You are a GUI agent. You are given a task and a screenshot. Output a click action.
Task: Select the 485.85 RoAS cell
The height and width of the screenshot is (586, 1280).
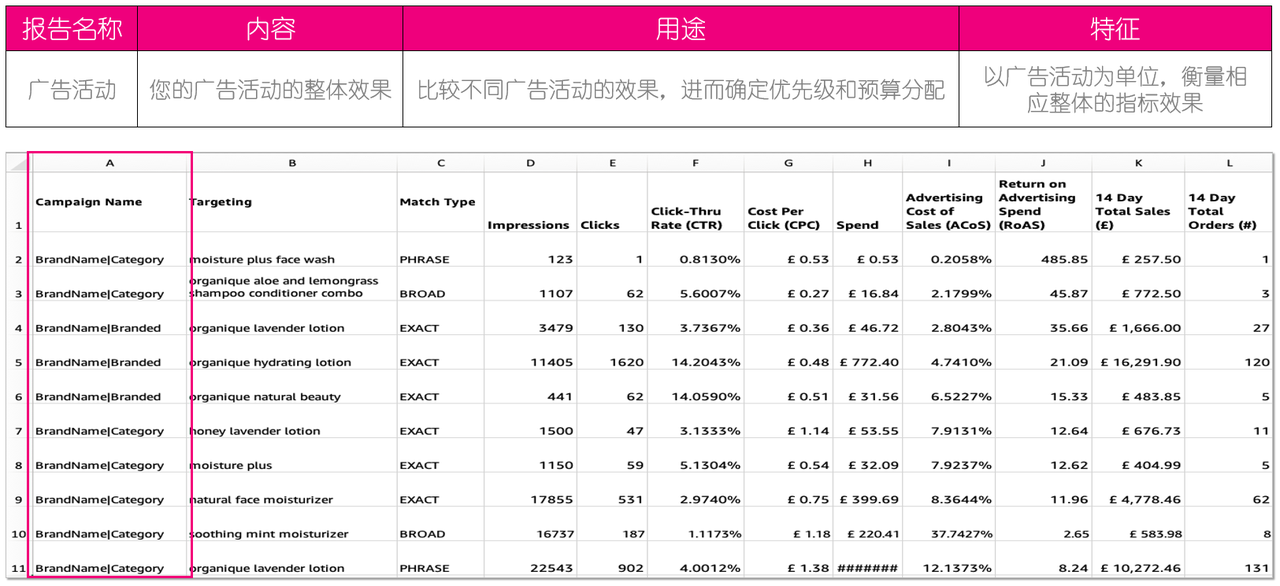[1064, 259]
